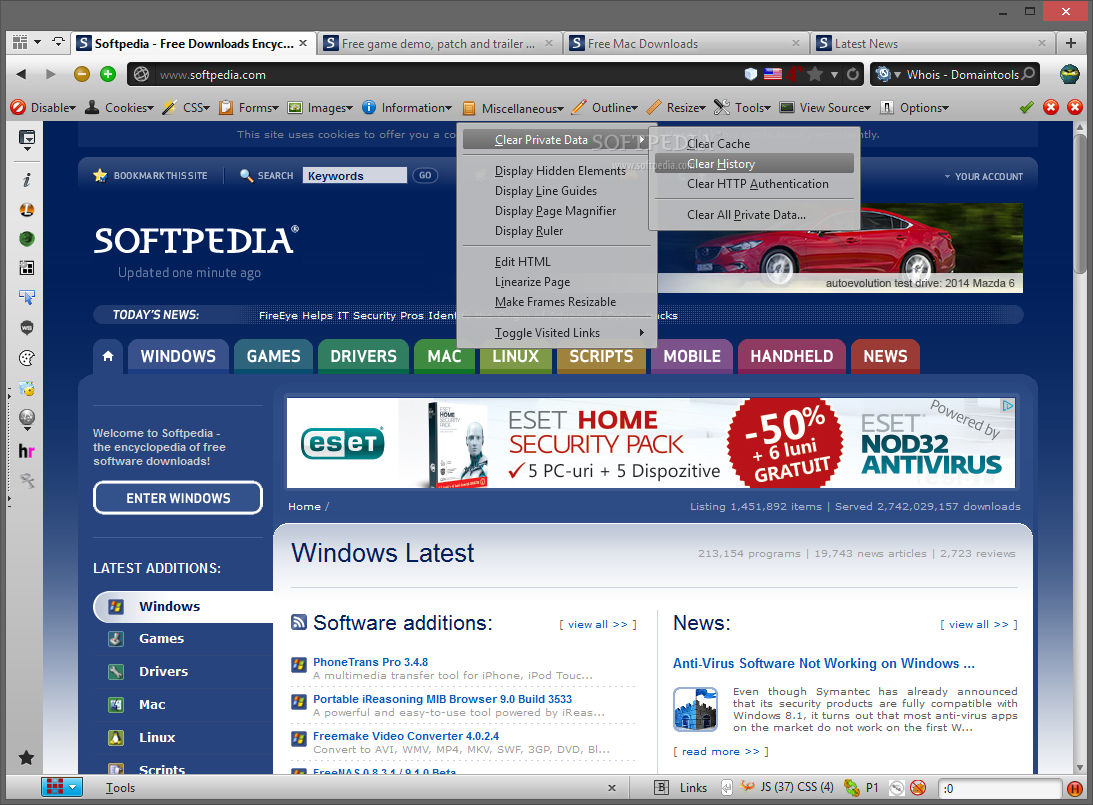Click the P1 status bar icon
The image size is (1093, 805).
pyautogui.click(x=862, y=788)
